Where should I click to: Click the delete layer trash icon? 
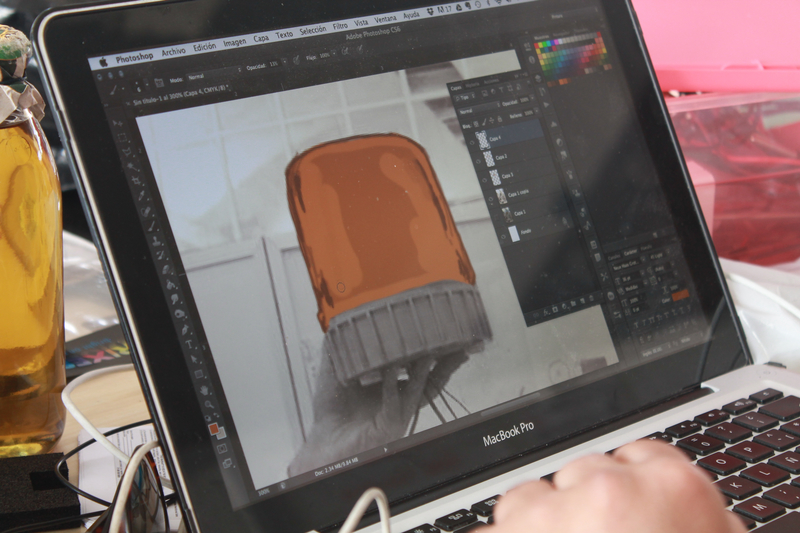pos(591,298)
